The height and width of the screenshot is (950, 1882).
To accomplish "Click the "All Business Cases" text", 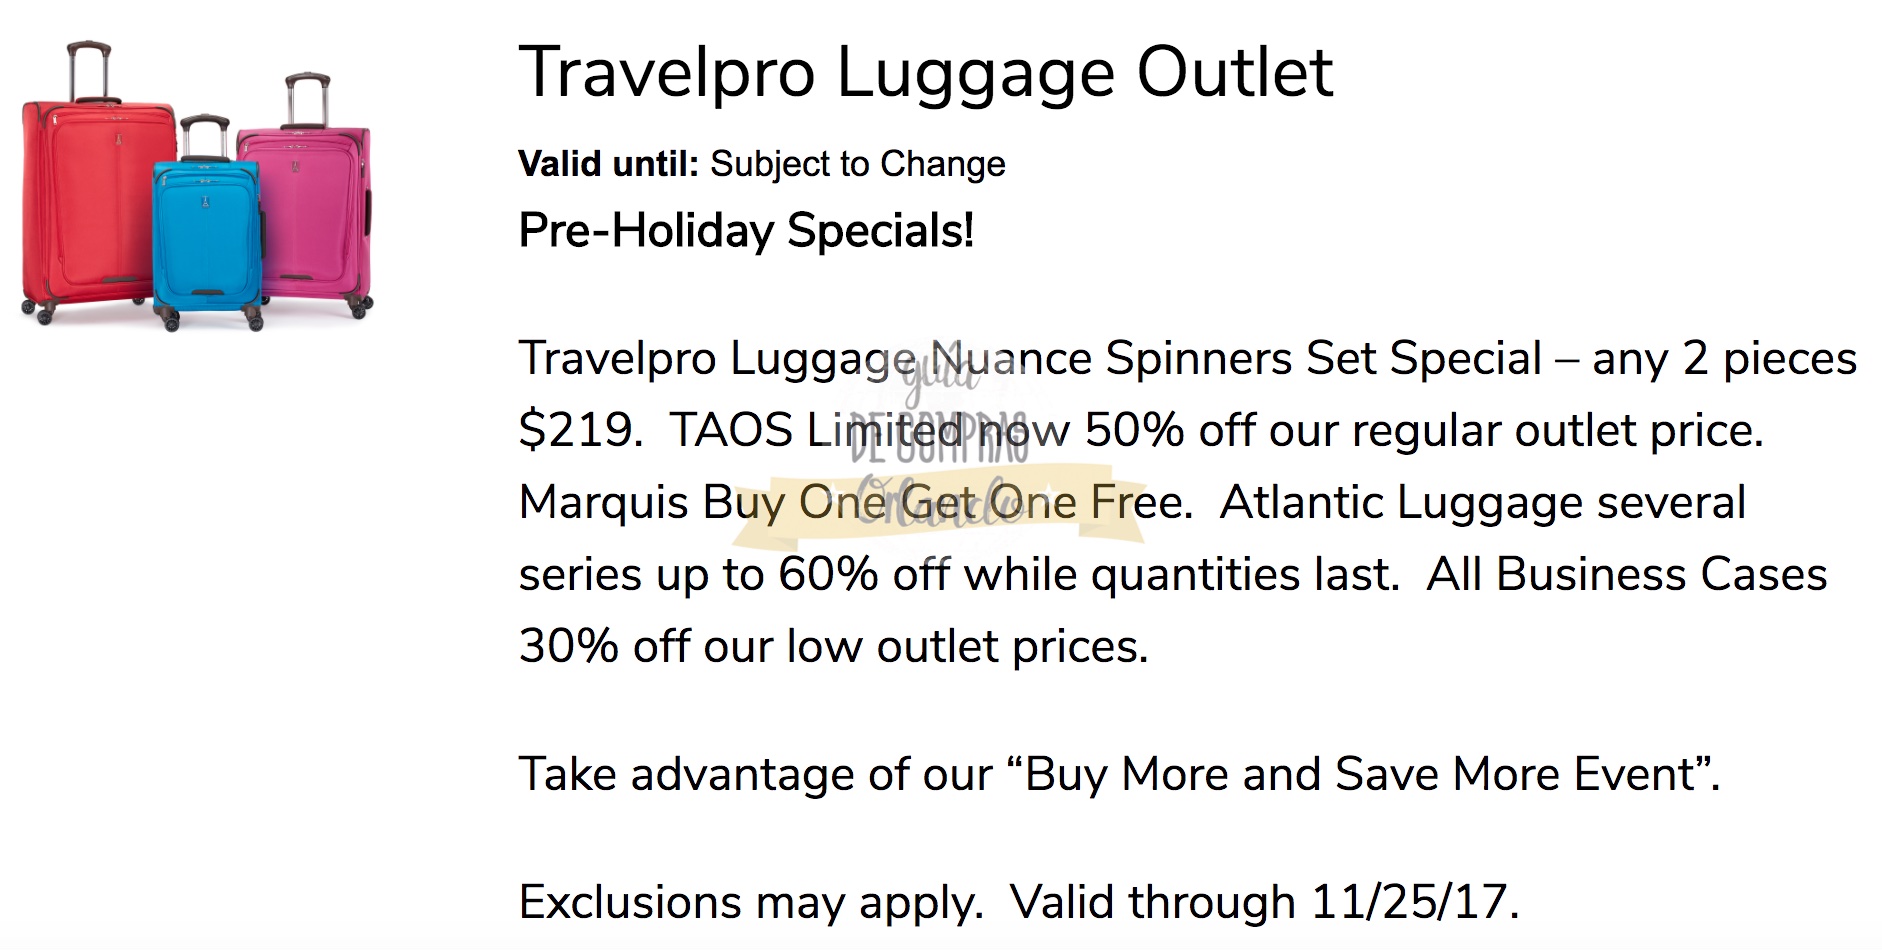I will point(1626,574).
